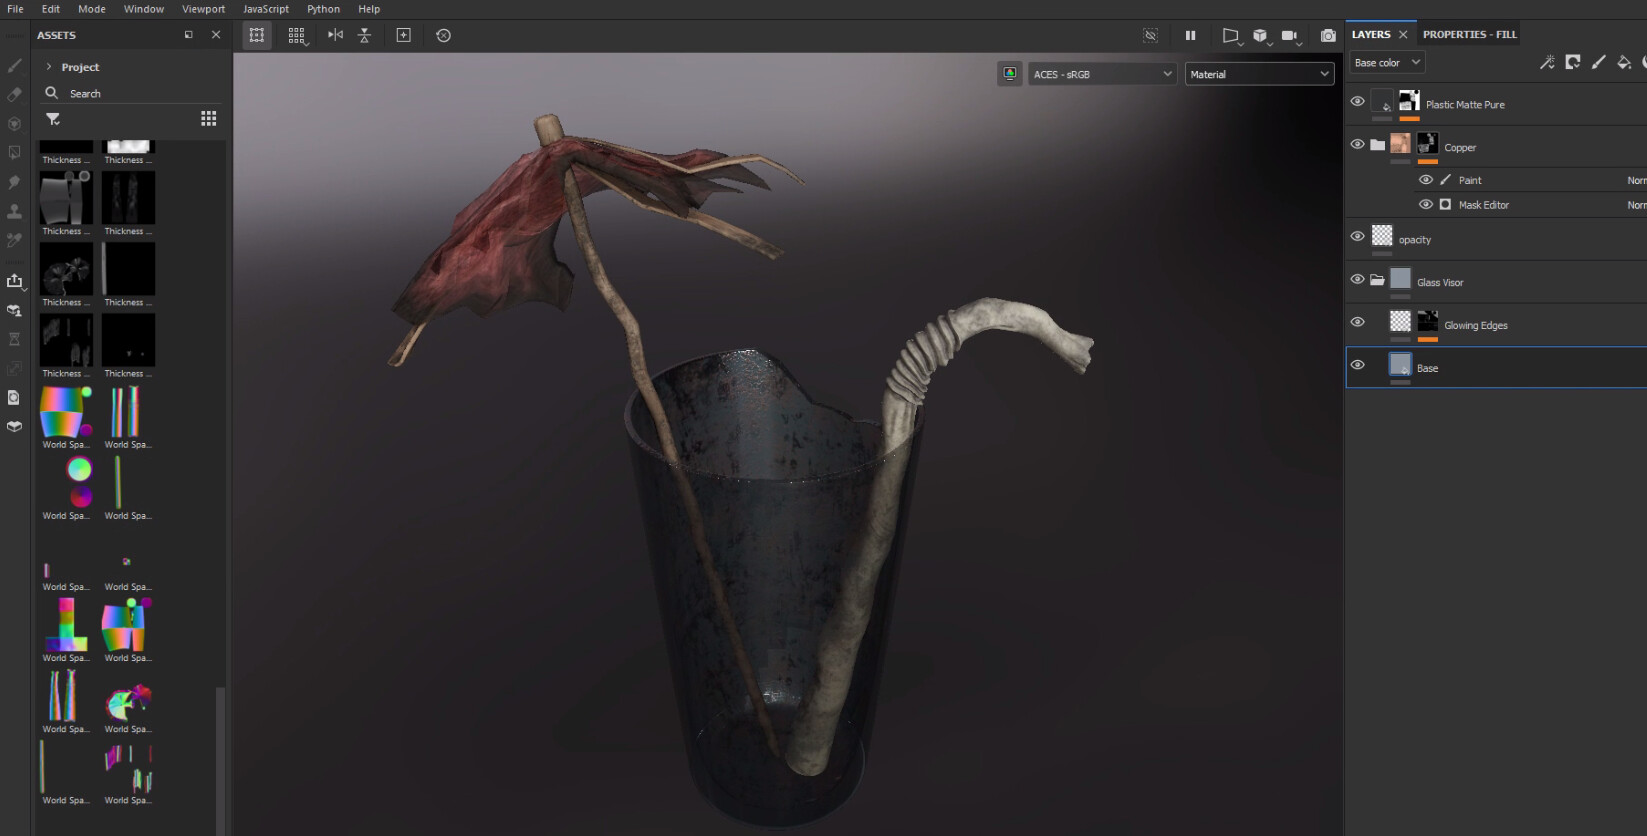Undock the Assets panel
The width and height of the screenshot is (1647, 836).
[189, 35]
